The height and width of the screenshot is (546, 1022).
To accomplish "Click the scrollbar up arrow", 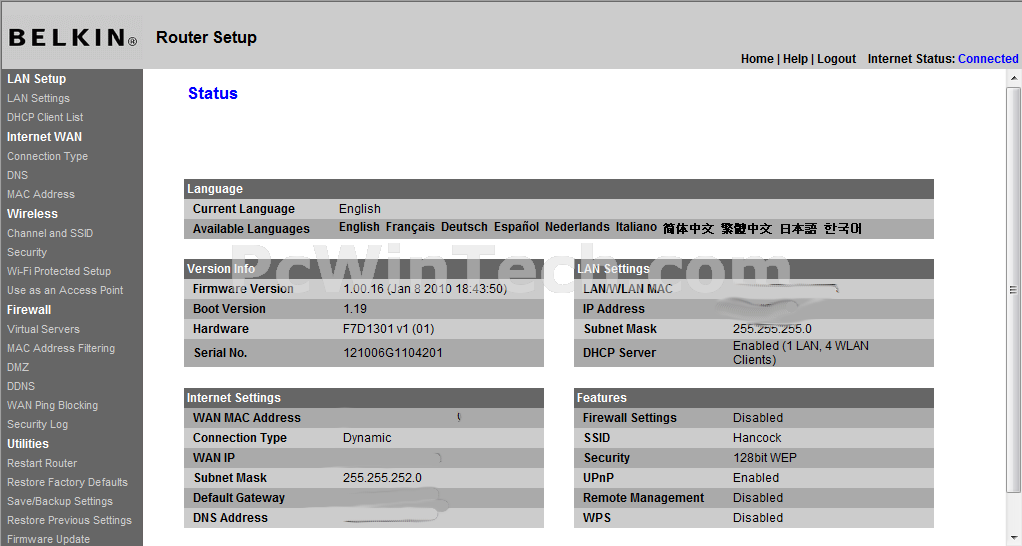I will point(1014,78).
